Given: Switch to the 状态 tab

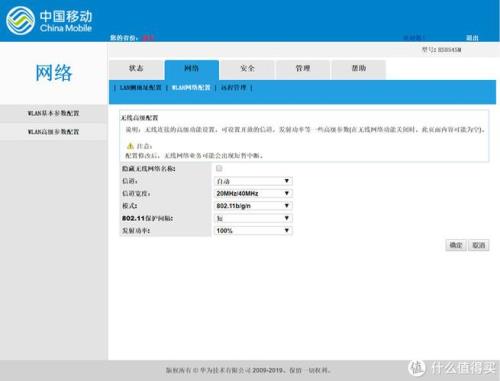Looking at the screenshot, I should pyautogui.click(x=136, y=69).
